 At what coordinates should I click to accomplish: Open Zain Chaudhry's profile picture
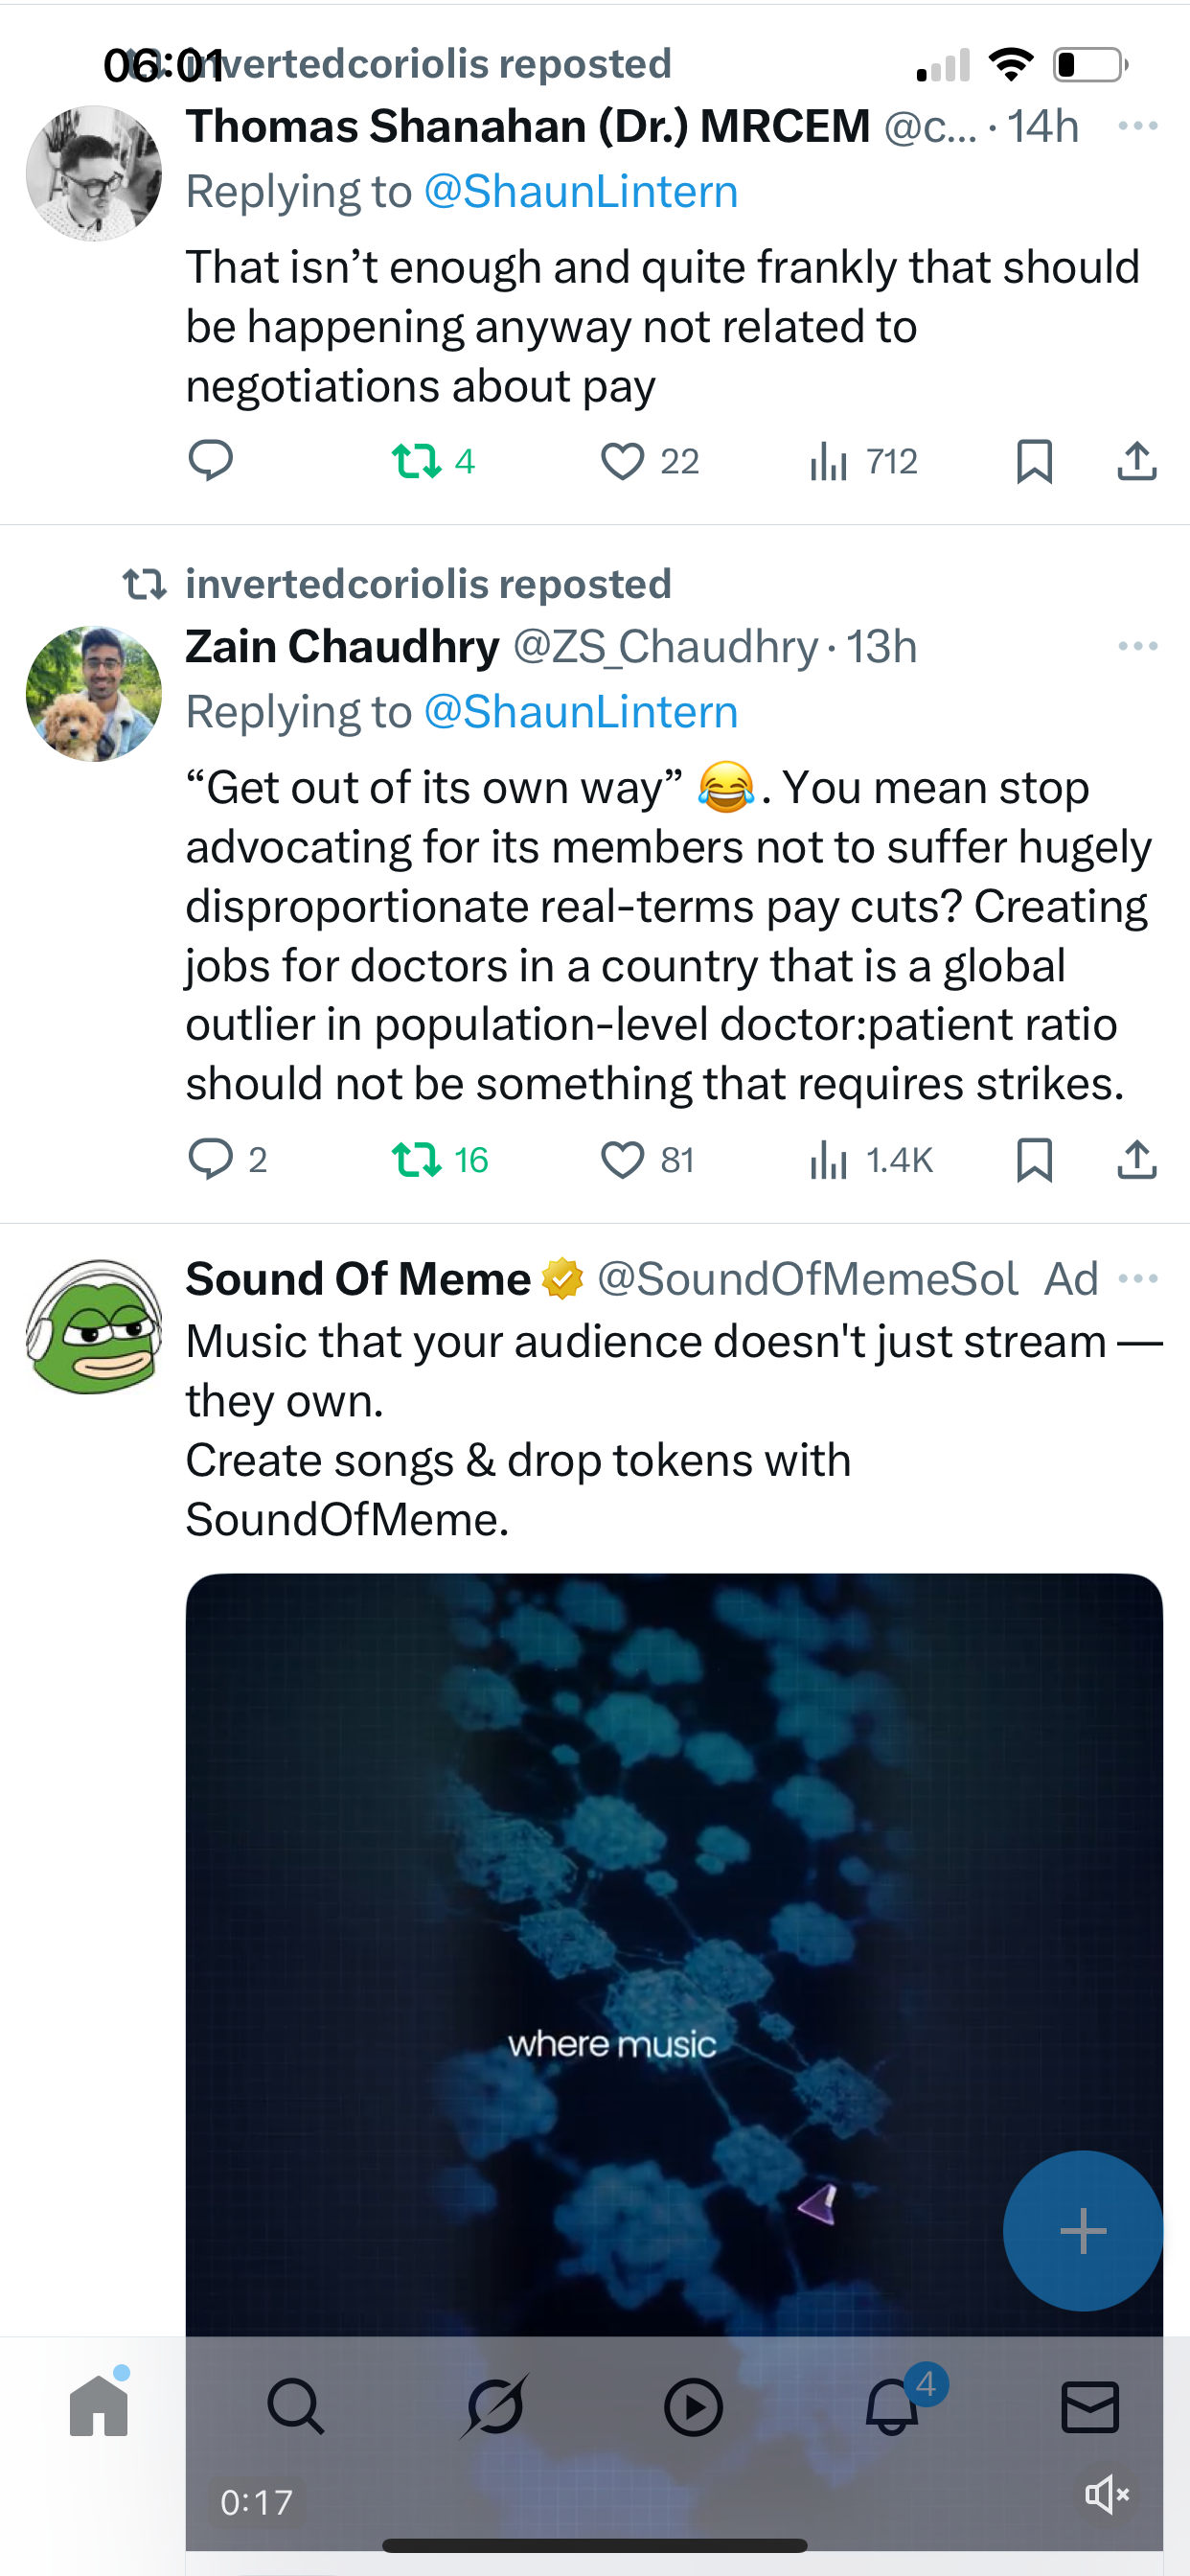point(94,694)
